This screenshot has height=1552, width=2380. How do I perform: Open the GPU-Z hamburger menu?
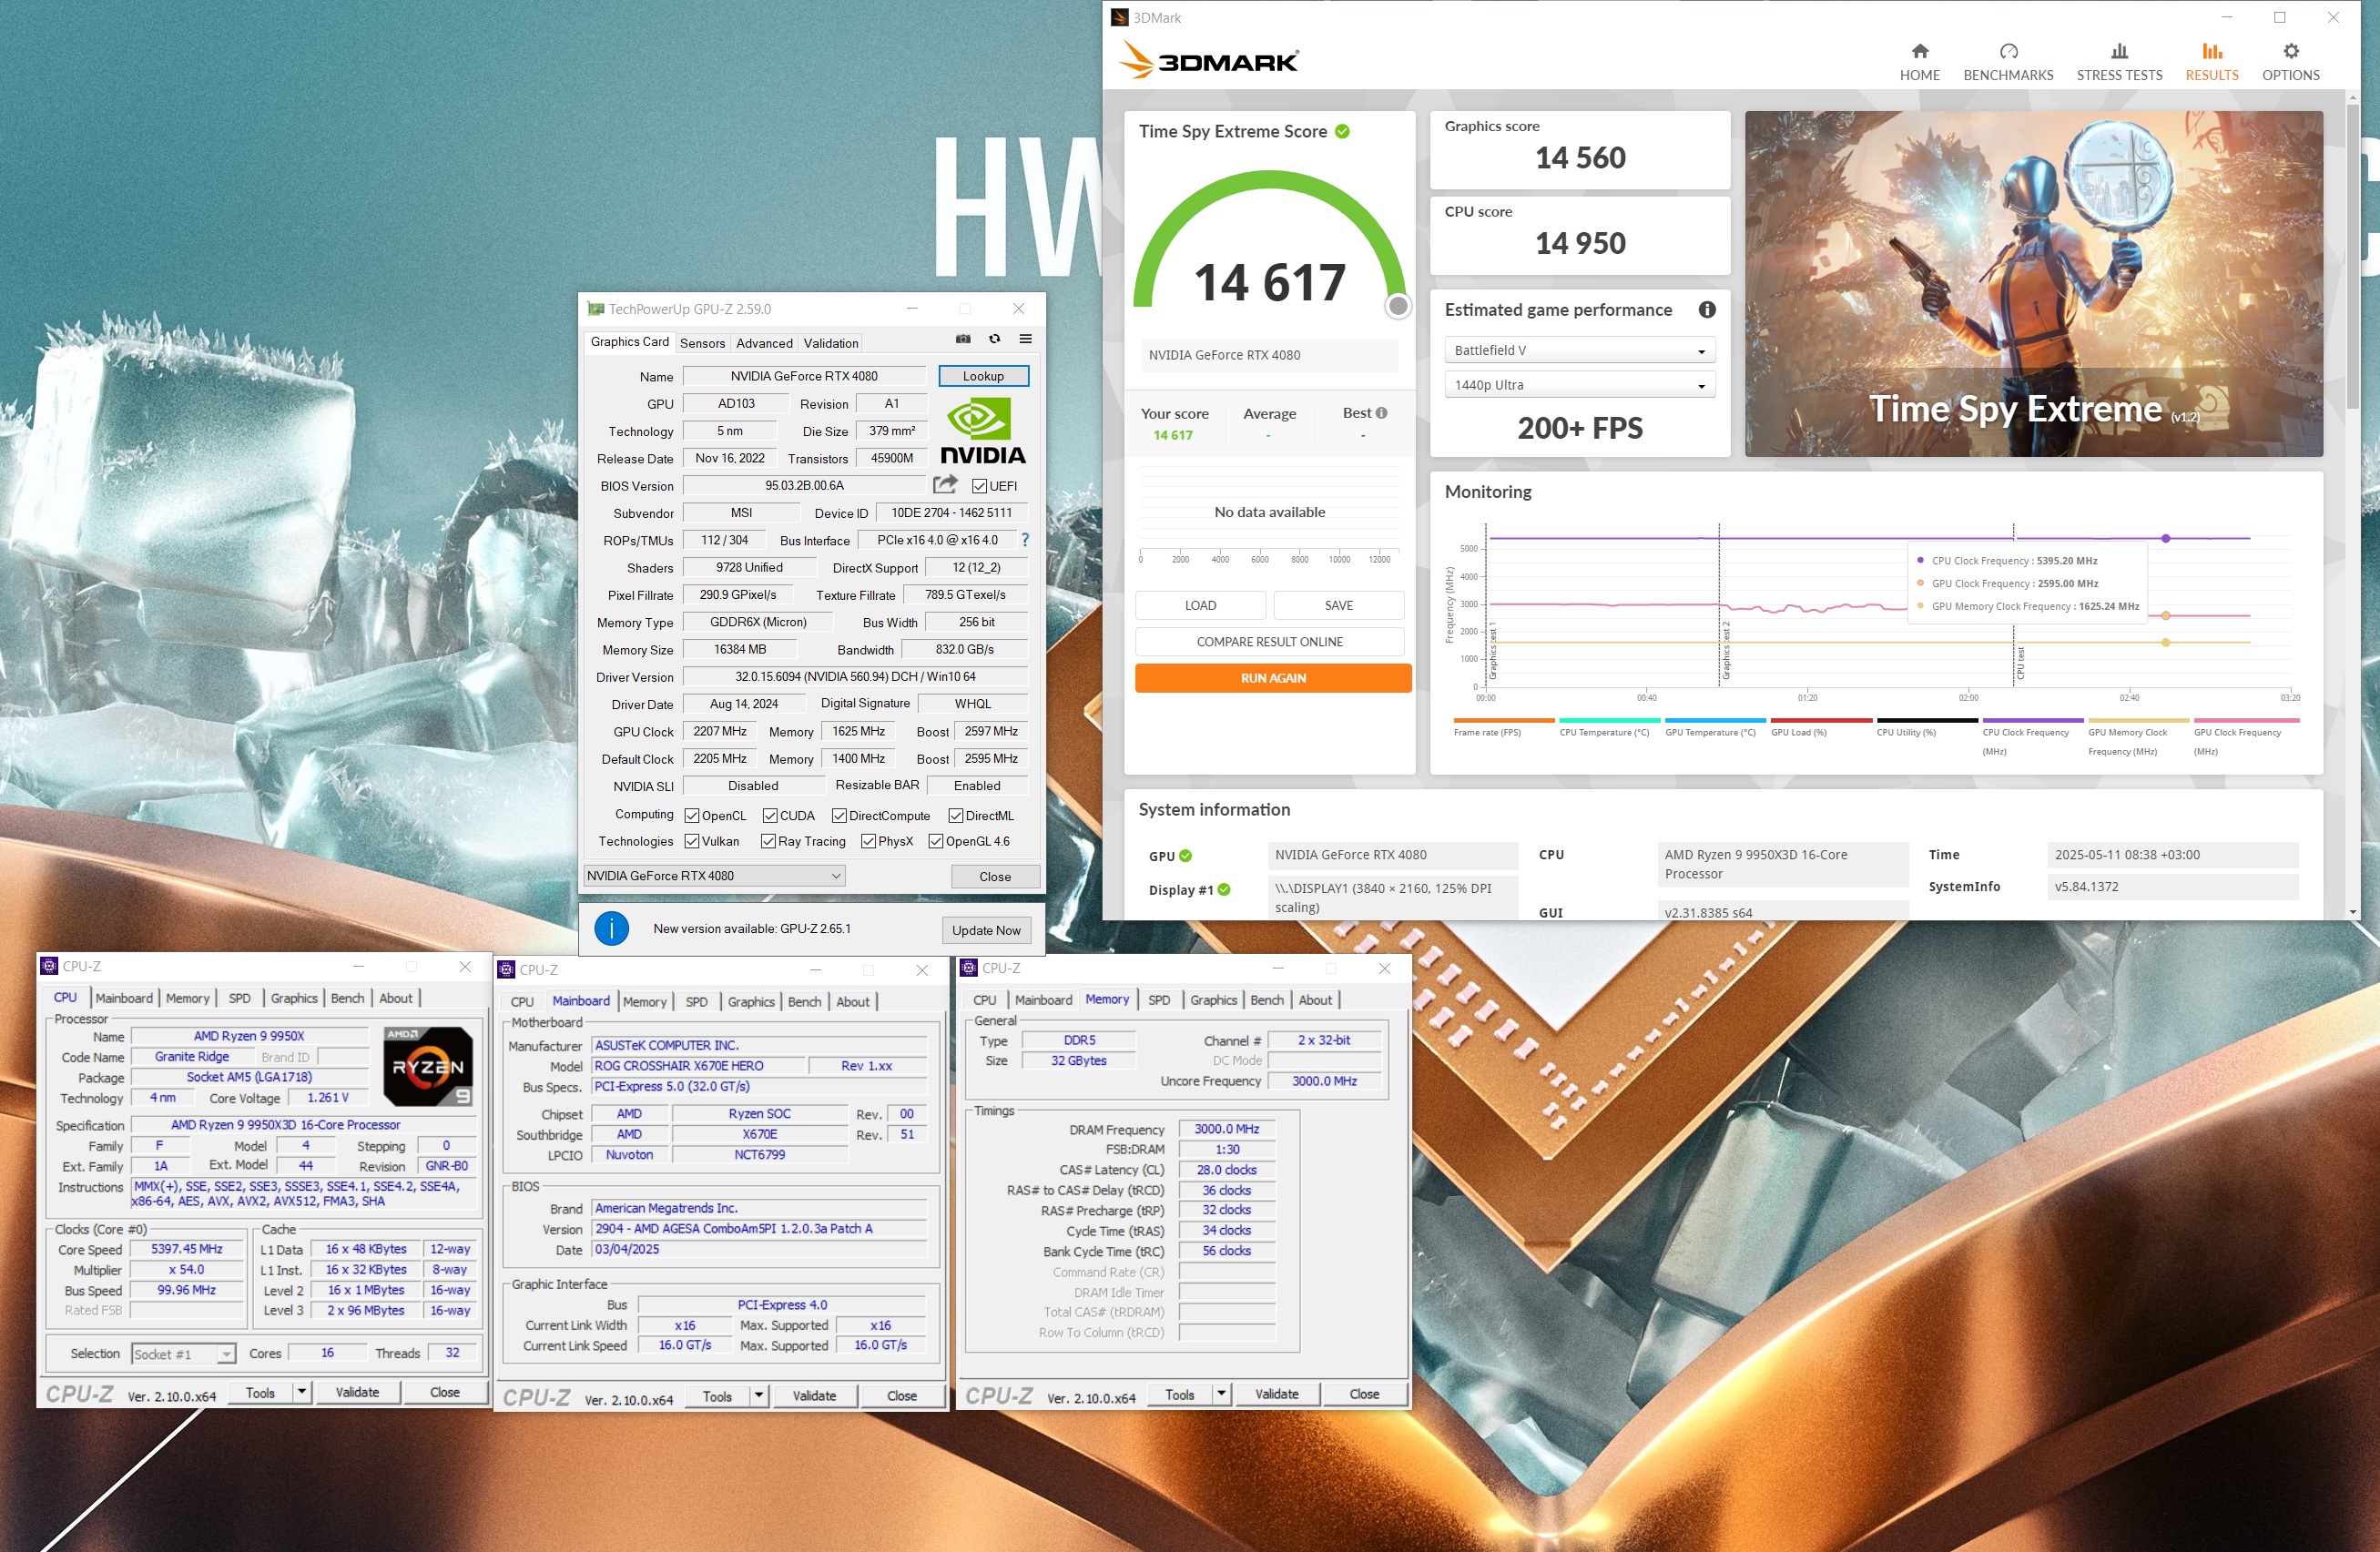[x=1025, y=339]
